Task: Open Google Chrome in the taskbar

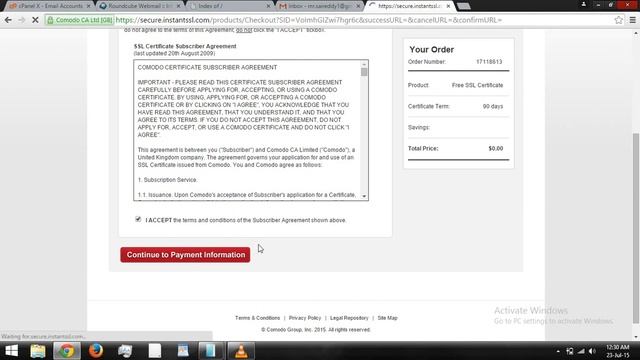Action: click(67, 351)
